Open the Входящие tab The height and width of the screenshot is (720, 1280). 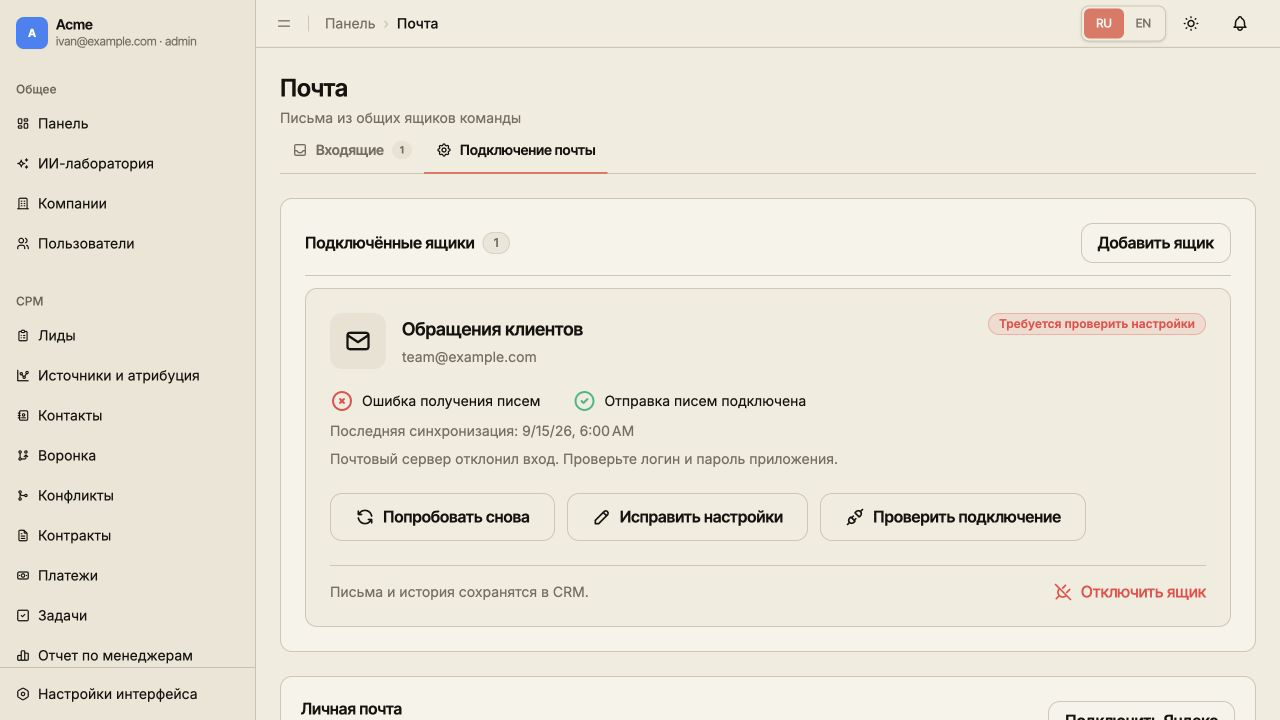[352, 150]
